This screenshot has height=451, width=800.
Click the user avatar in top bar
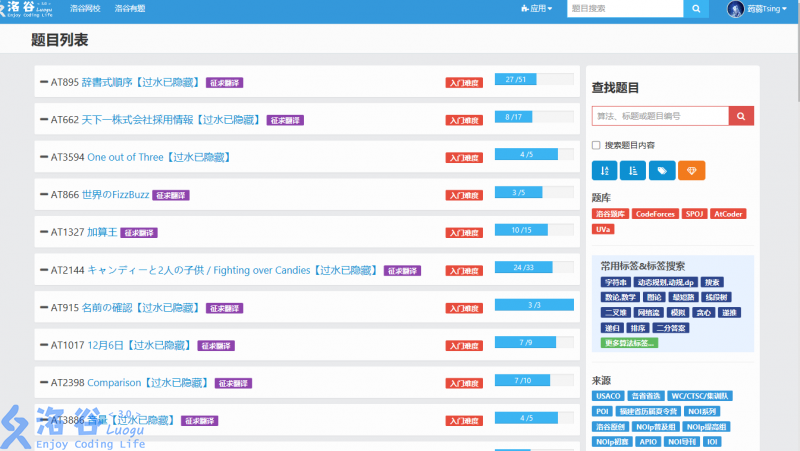[x=735, y=8]
